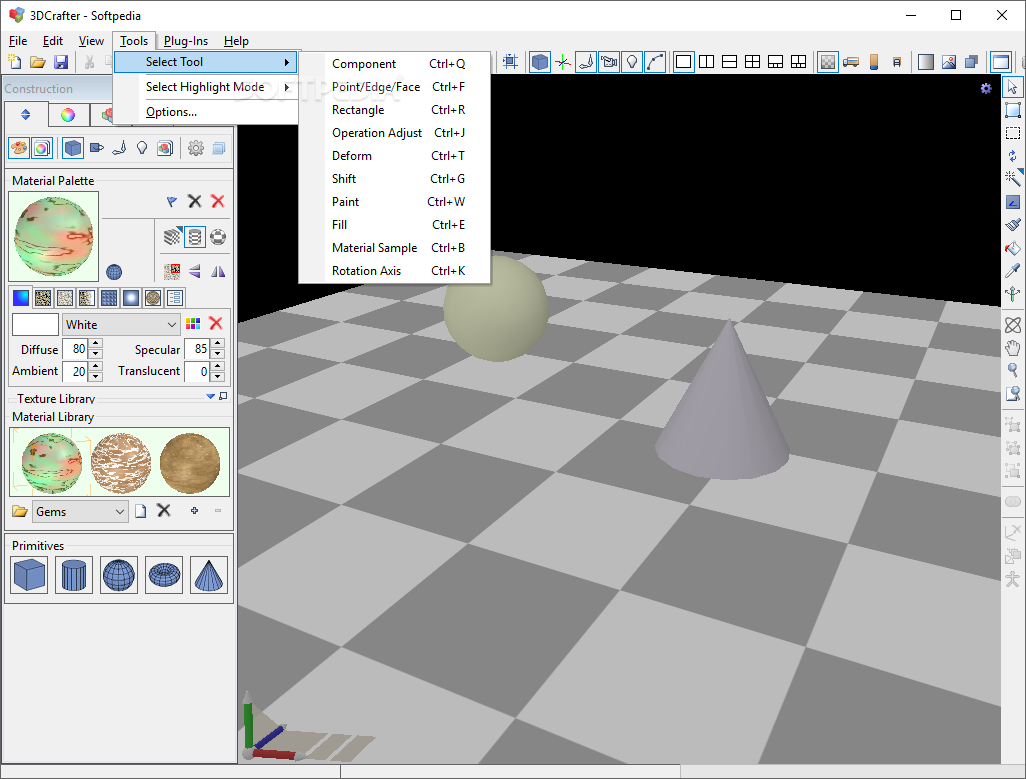The image size is (1026, 779).
Task: Collapse Select Tool submenu arrow
Action: 287,62
